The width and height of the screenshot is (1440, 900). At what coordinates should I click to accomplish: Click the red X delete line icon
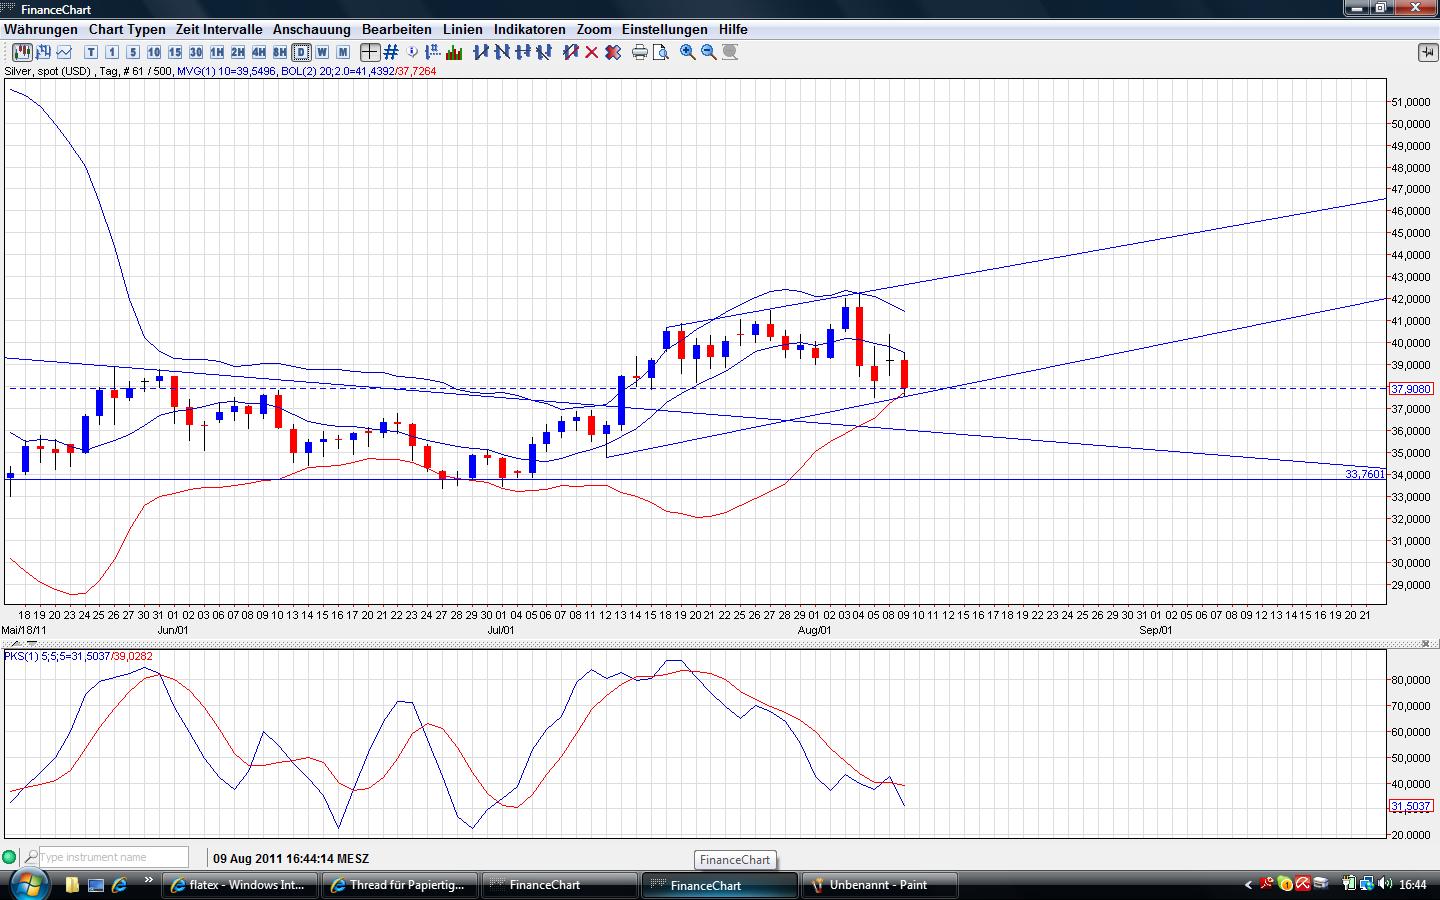[591, 52]
